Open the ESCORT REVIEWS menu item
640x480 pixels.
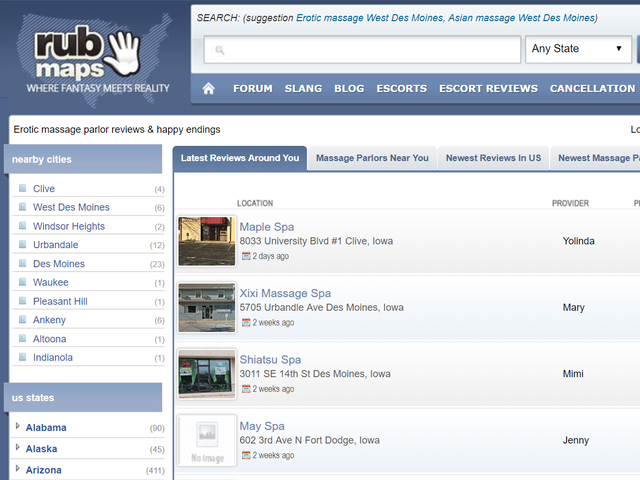488,89
